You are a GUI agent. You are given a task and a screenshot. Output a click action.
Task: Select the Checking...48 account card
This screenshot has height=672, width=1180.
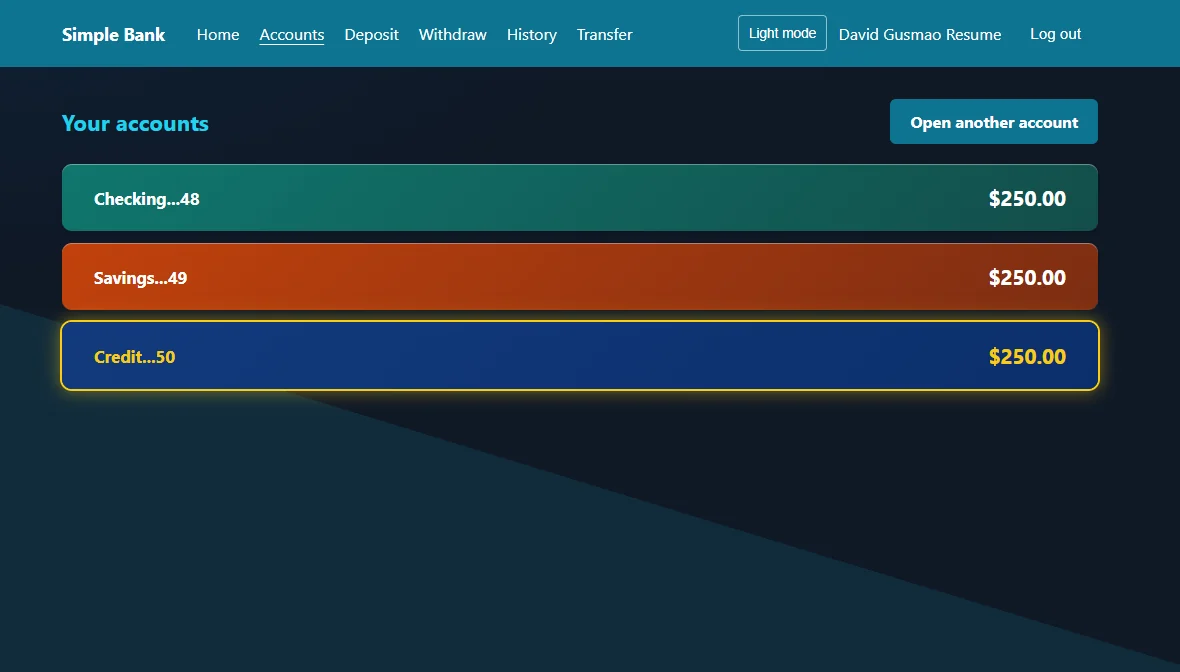(579, 198)
